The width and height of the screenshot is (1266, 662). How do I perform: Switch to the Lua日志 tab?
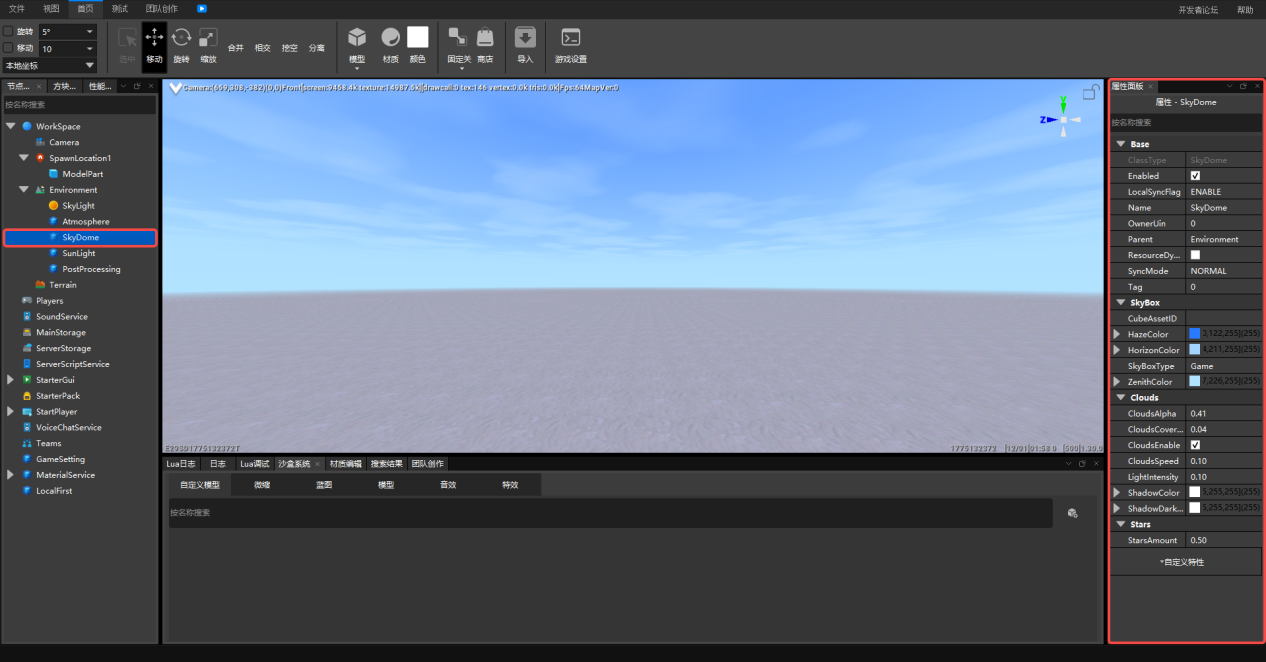click(x=180, y=464)
